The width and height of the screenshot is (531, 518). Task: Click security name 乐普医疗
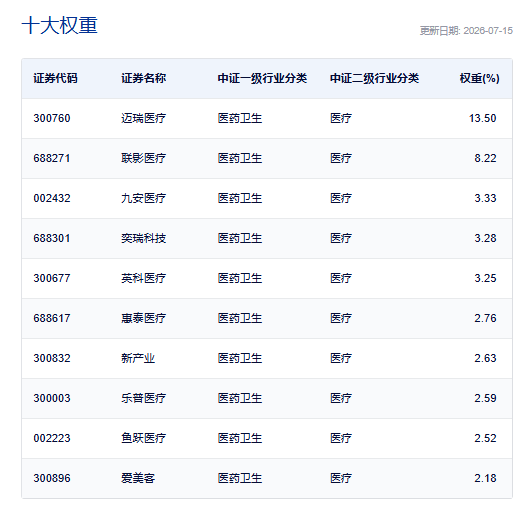(x=144, y=398)
